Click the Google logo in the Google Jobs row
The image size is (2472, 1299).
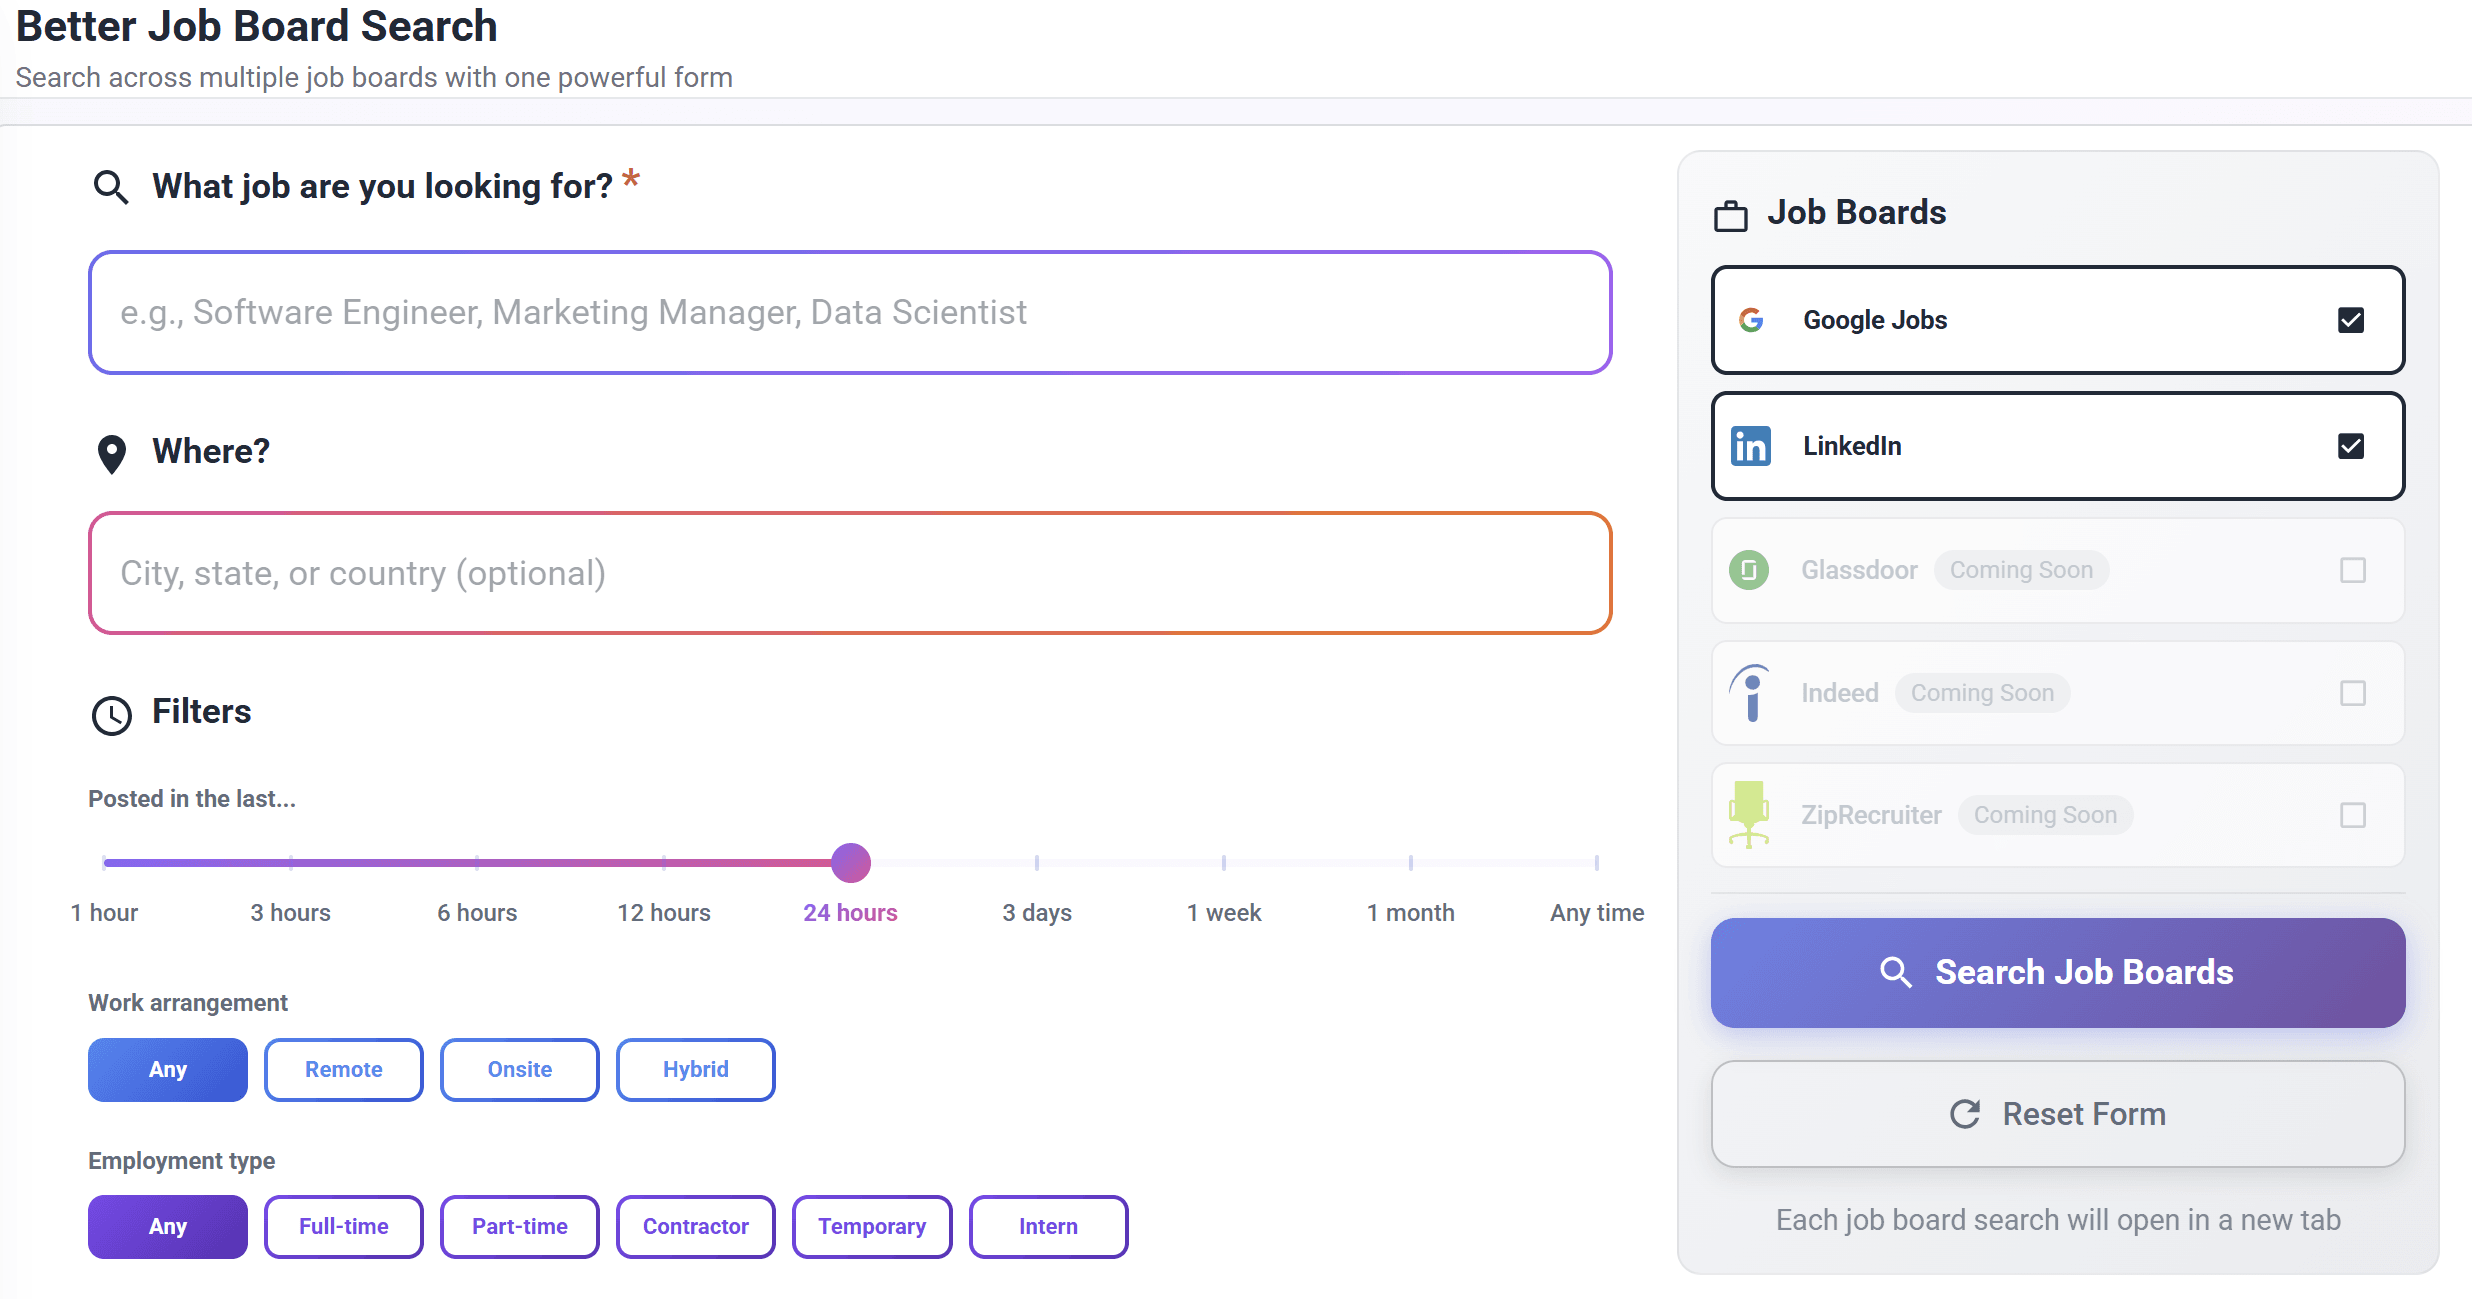click(1753, 320)
